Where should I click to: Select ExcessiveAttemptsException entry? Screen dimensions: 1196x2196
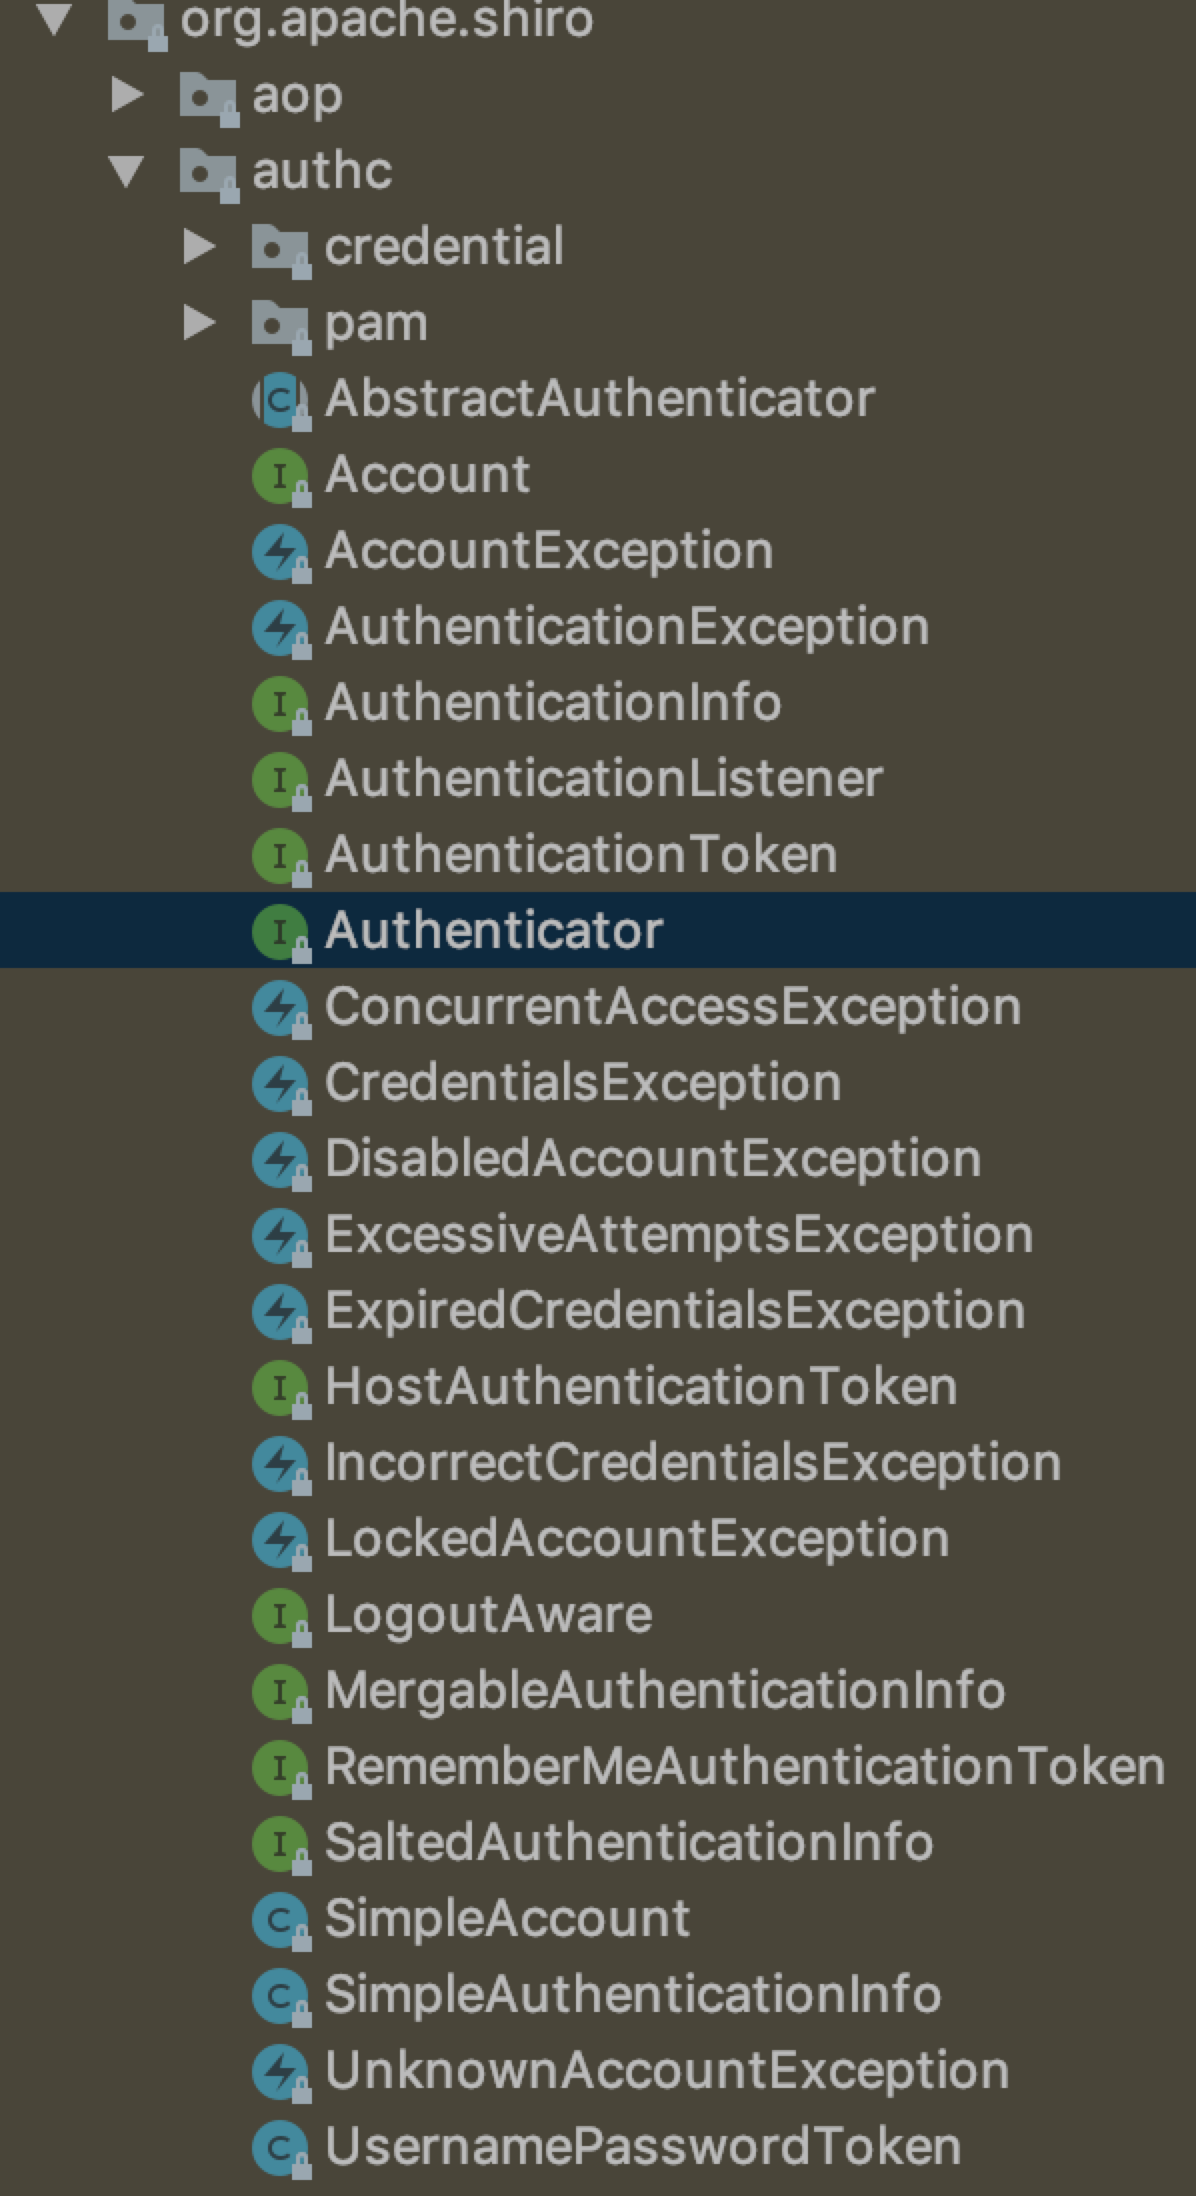click(x=679, y=1235)
